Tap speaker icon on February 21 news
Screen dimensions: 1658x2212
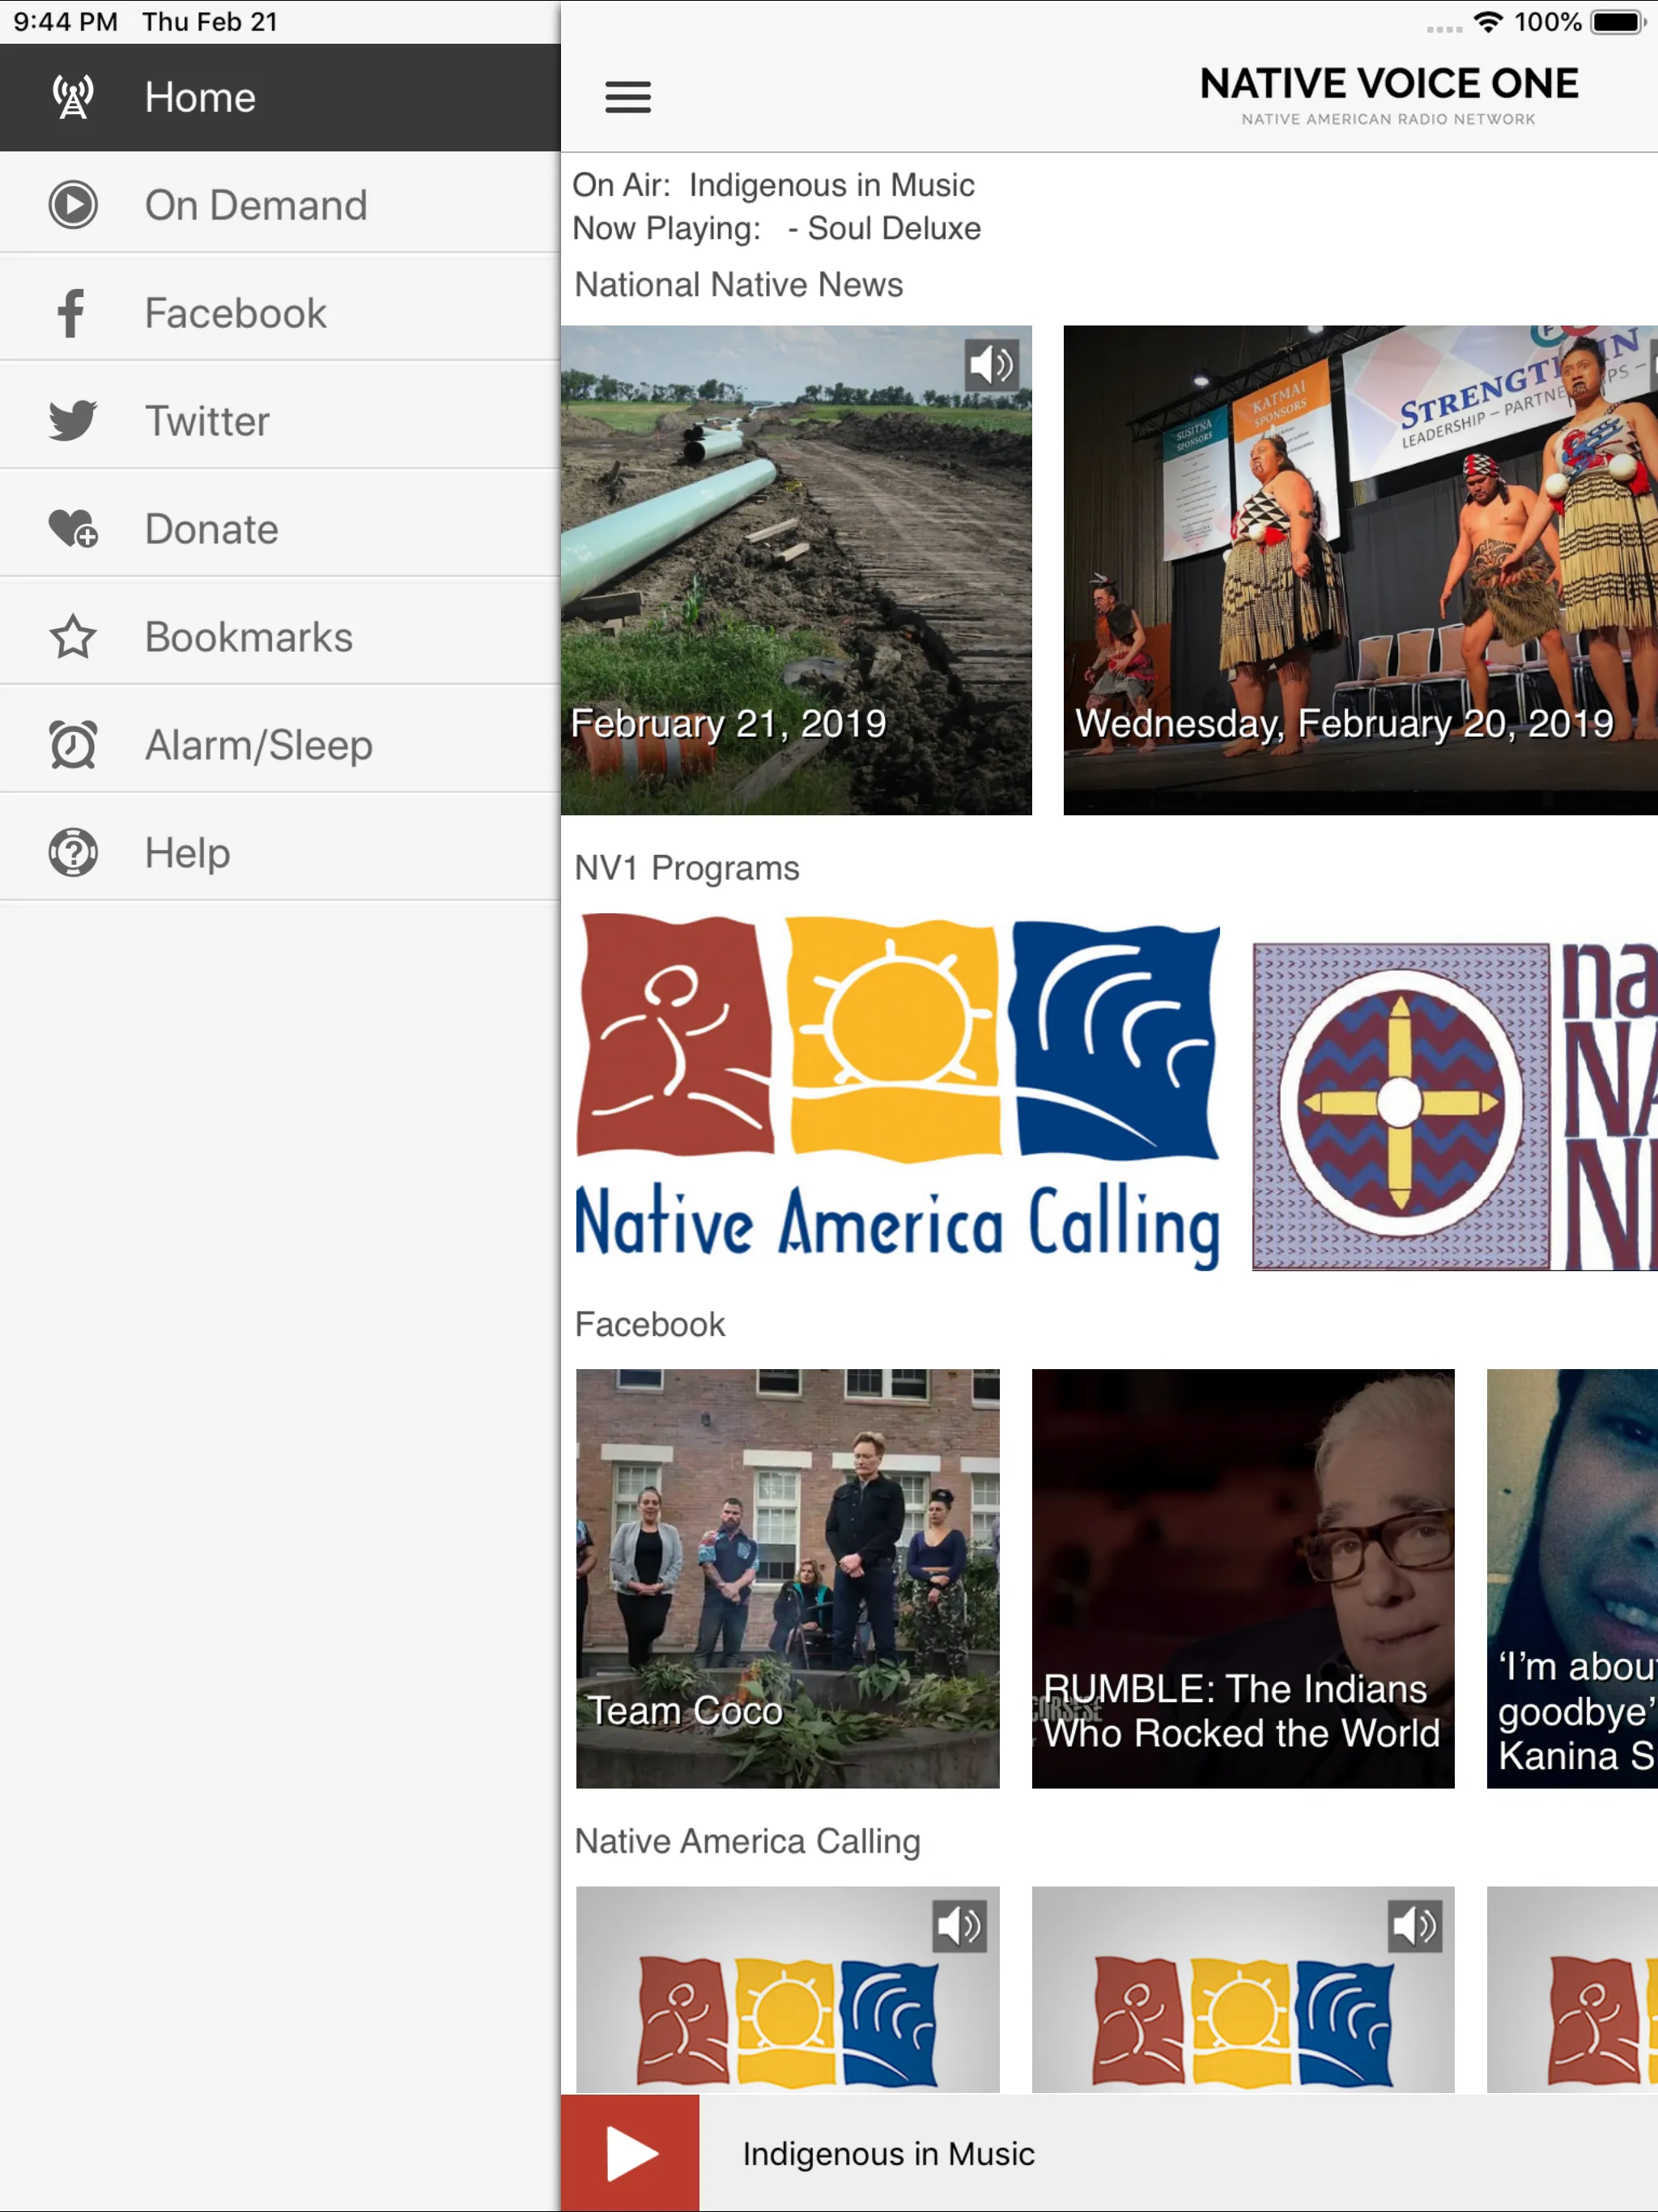click(x=991, y=365)
